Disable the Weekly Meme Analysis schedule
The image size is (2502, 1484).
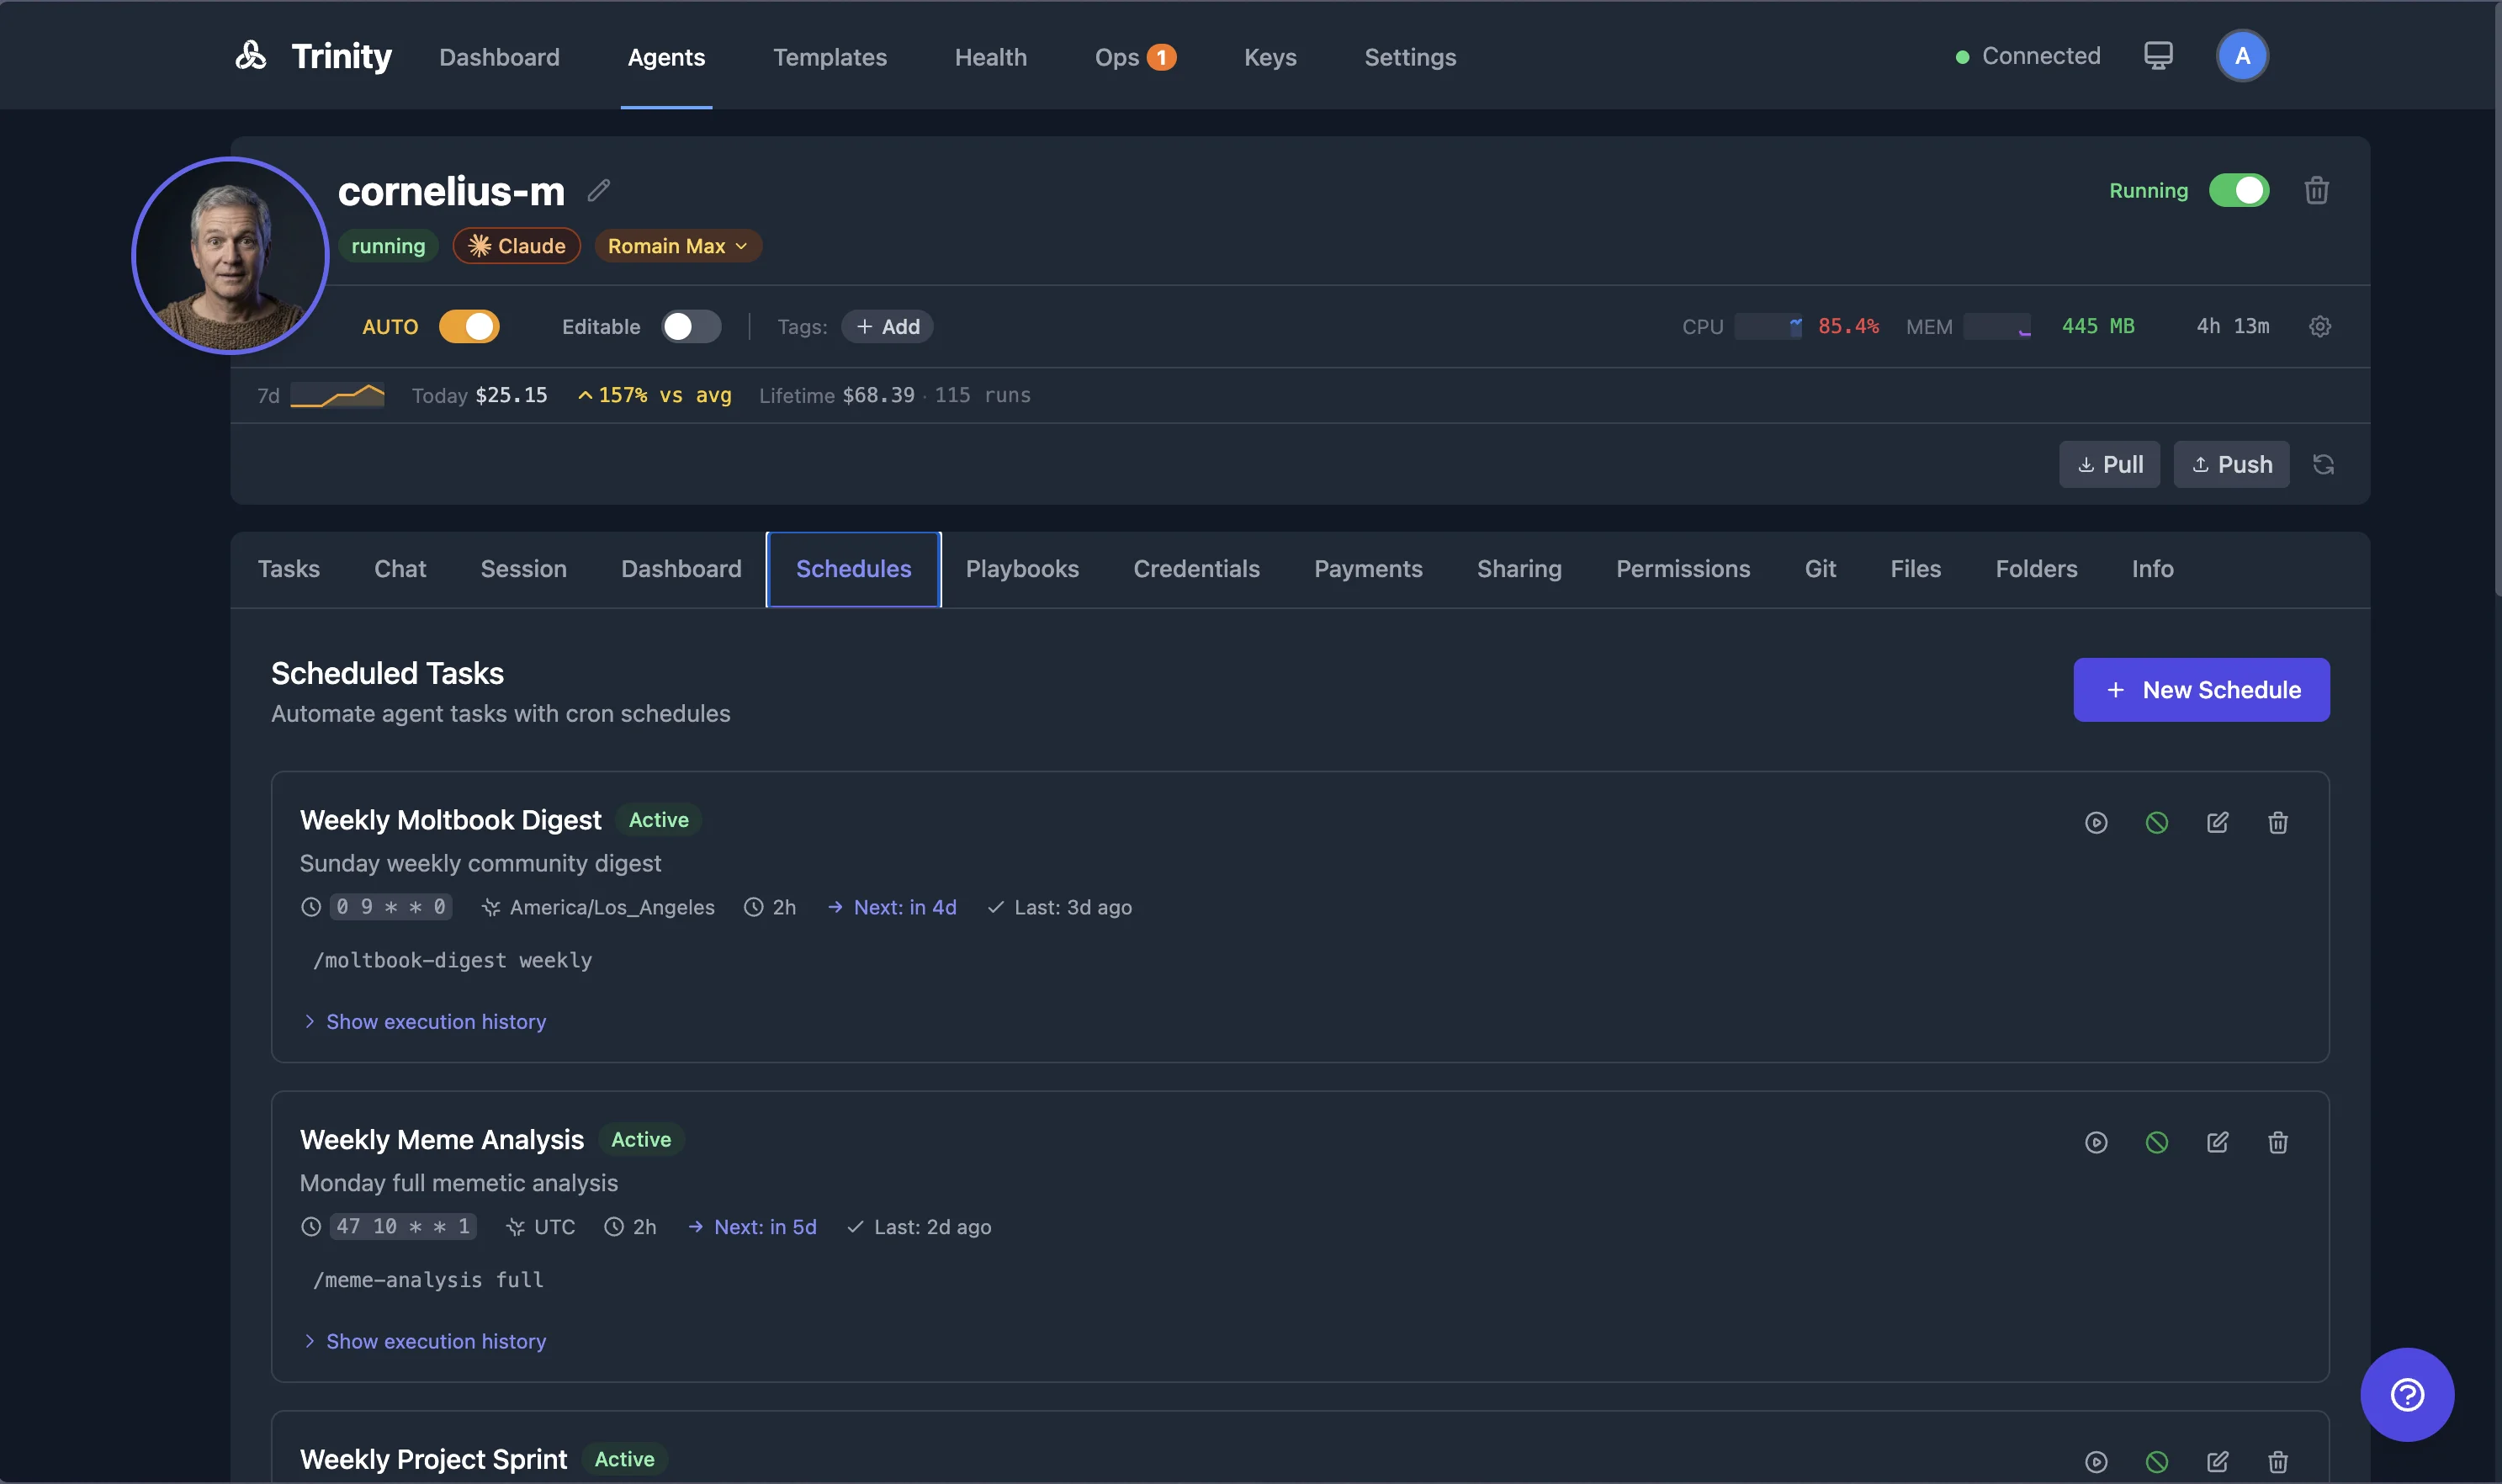pyautogui.click(x=2157, y=1142)
